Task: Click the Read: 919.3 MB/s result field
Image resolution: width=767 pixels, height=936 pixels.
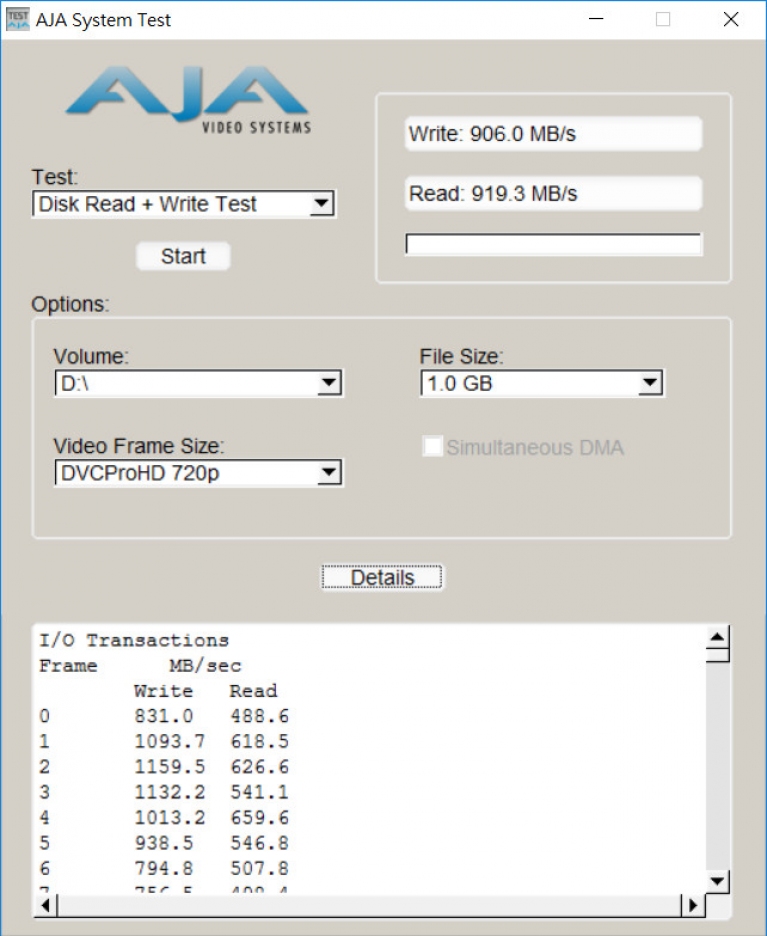Action: point(553,193)
